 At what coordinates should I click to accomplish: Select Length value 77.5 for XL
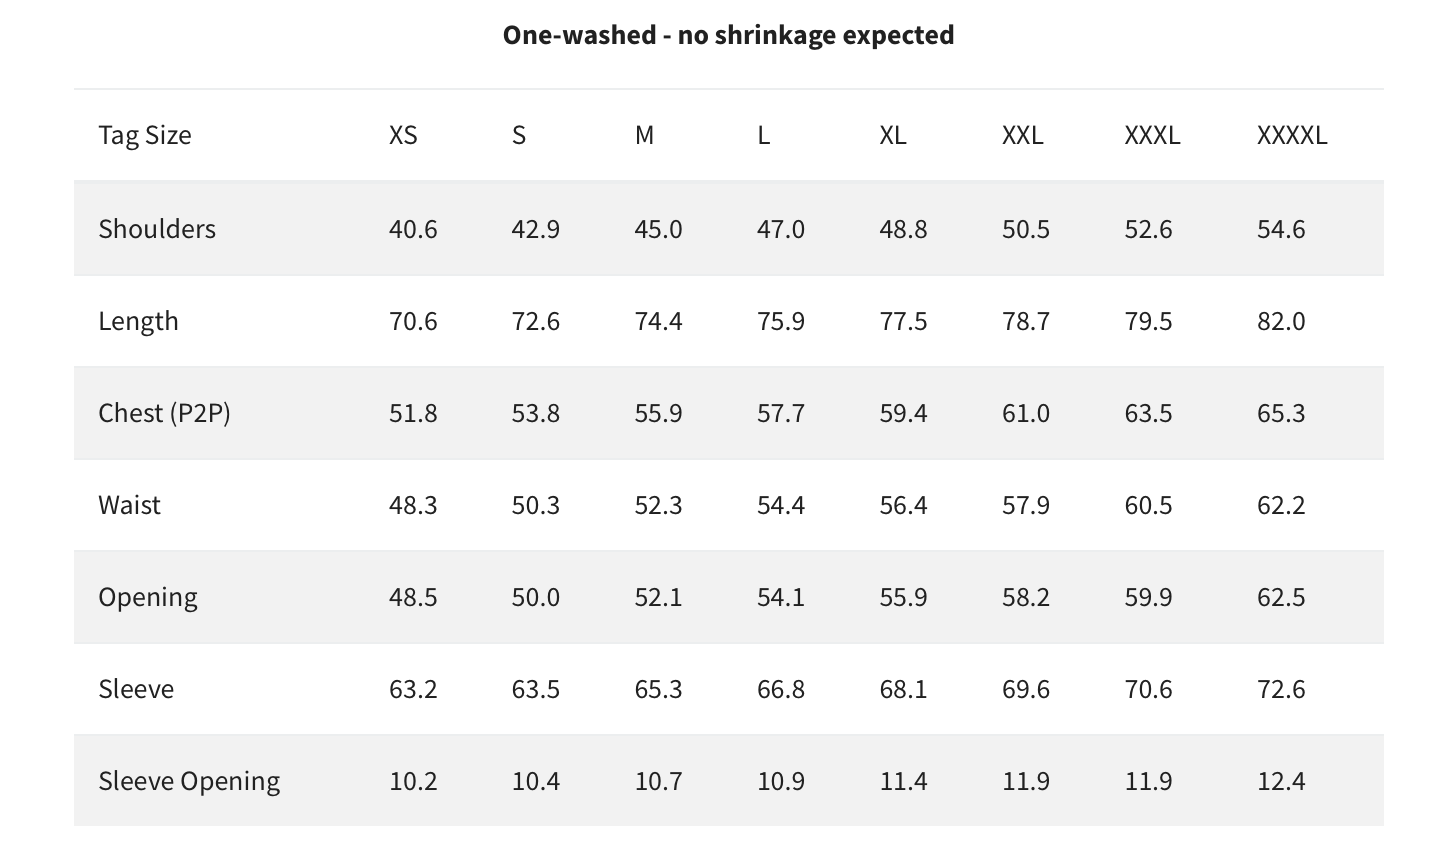point(904,321)
